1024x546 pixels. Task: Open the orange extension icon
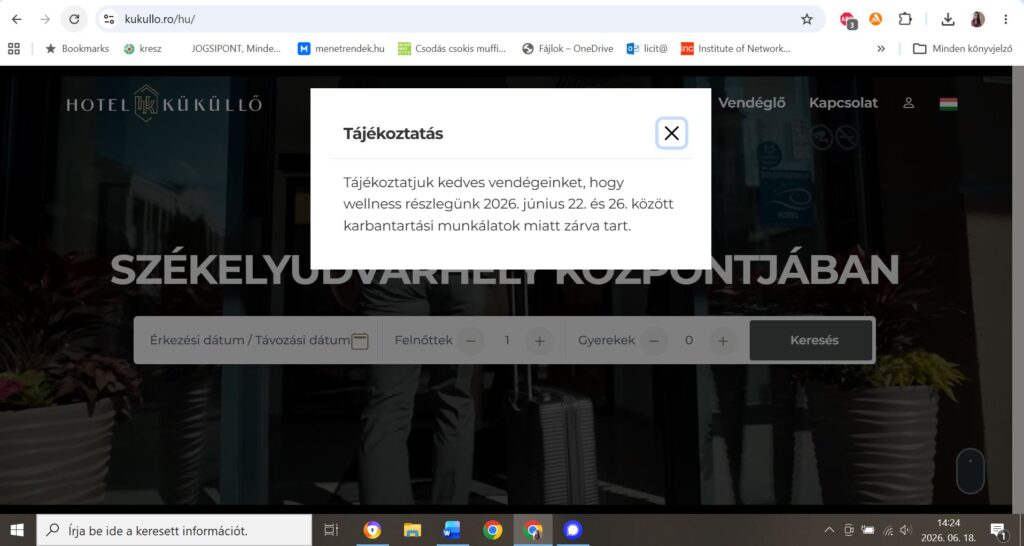coord(876,19)
